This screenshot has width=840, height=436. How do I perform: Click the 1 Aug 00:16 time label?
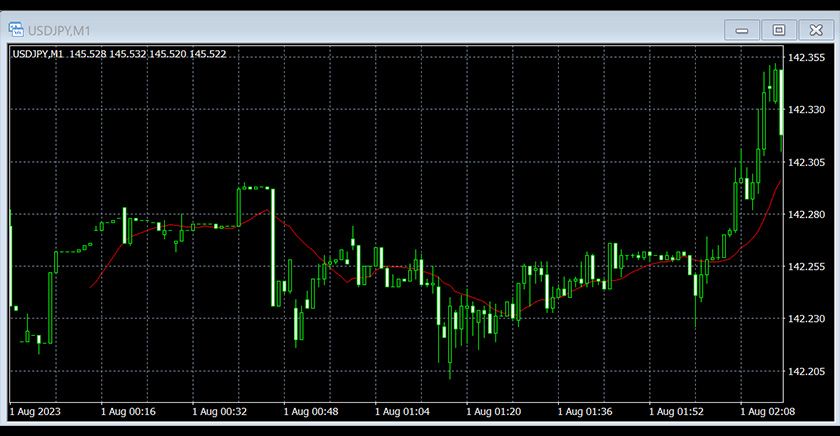click(129, 411)
